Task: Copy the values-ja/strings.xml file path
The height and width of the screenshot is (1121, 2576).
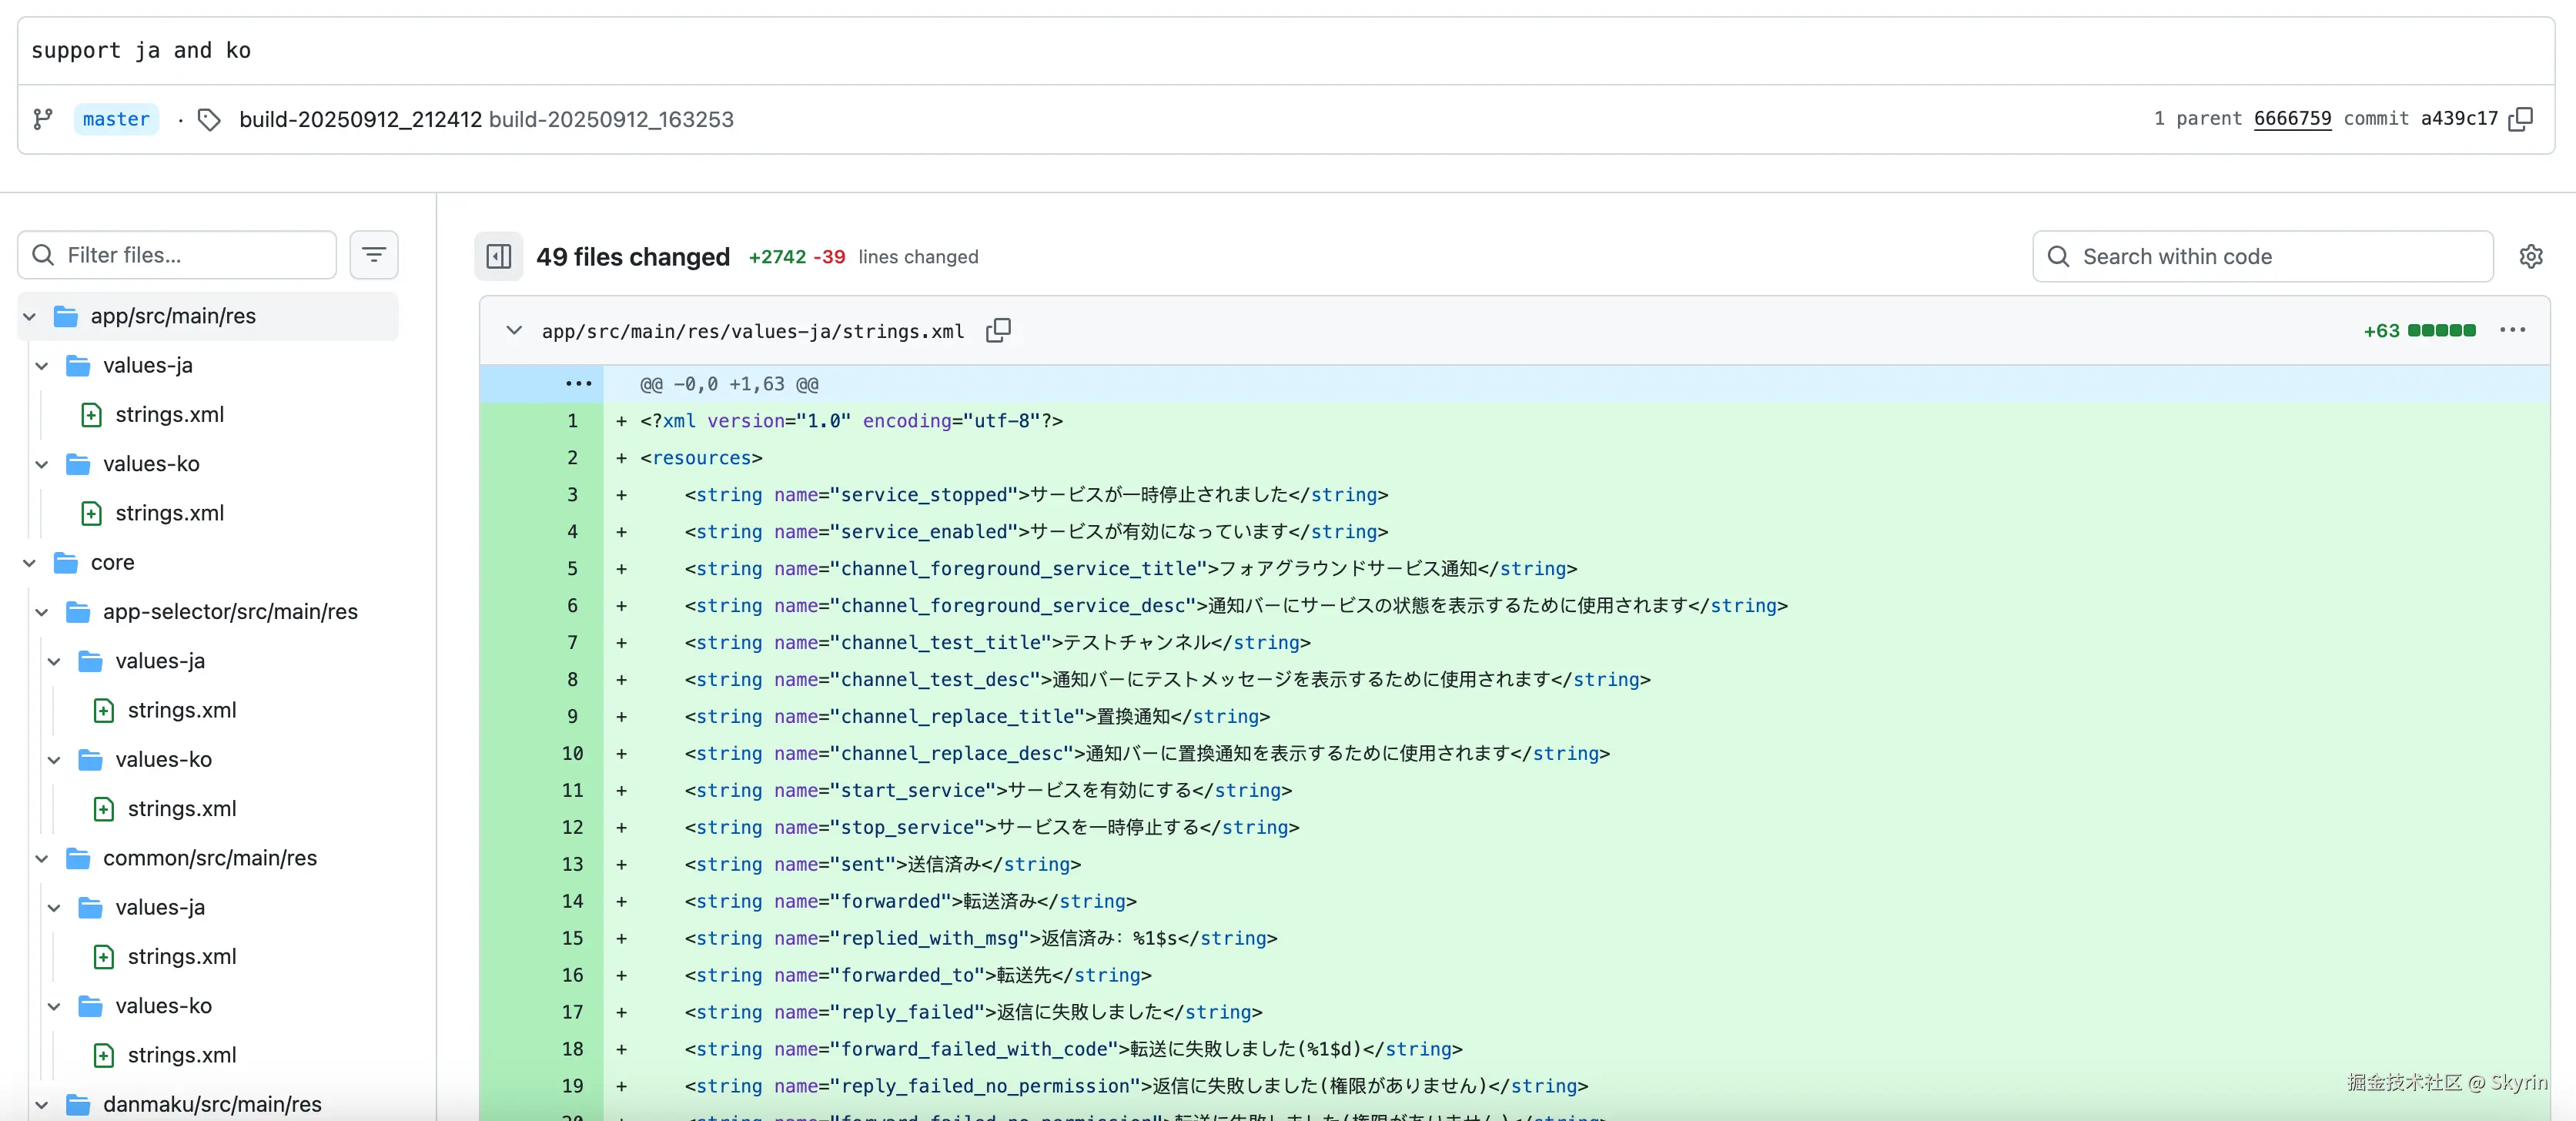Action: (998, 331)
